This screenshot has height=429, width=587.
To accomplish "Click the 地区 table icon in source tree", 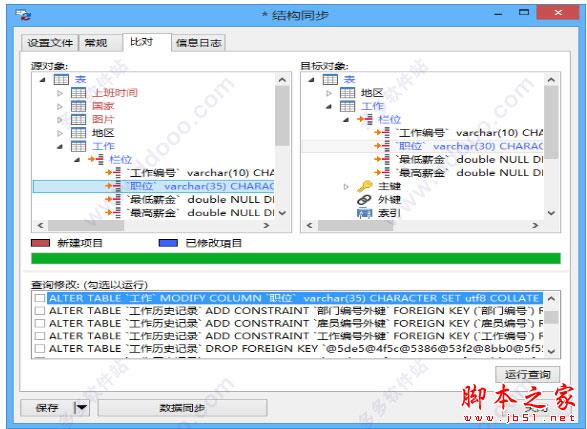I will click(79, 133).
